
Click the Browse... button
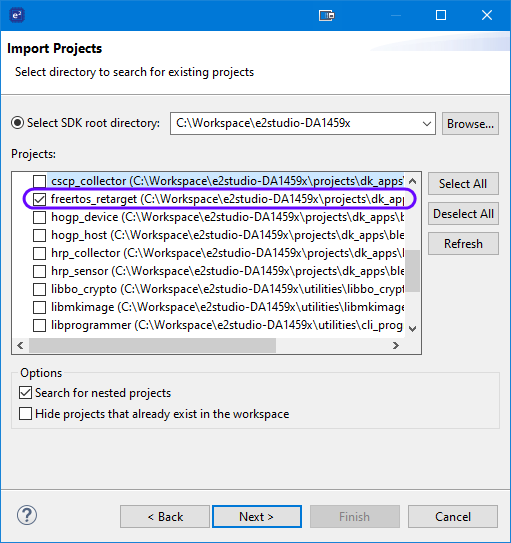(470, 123)
